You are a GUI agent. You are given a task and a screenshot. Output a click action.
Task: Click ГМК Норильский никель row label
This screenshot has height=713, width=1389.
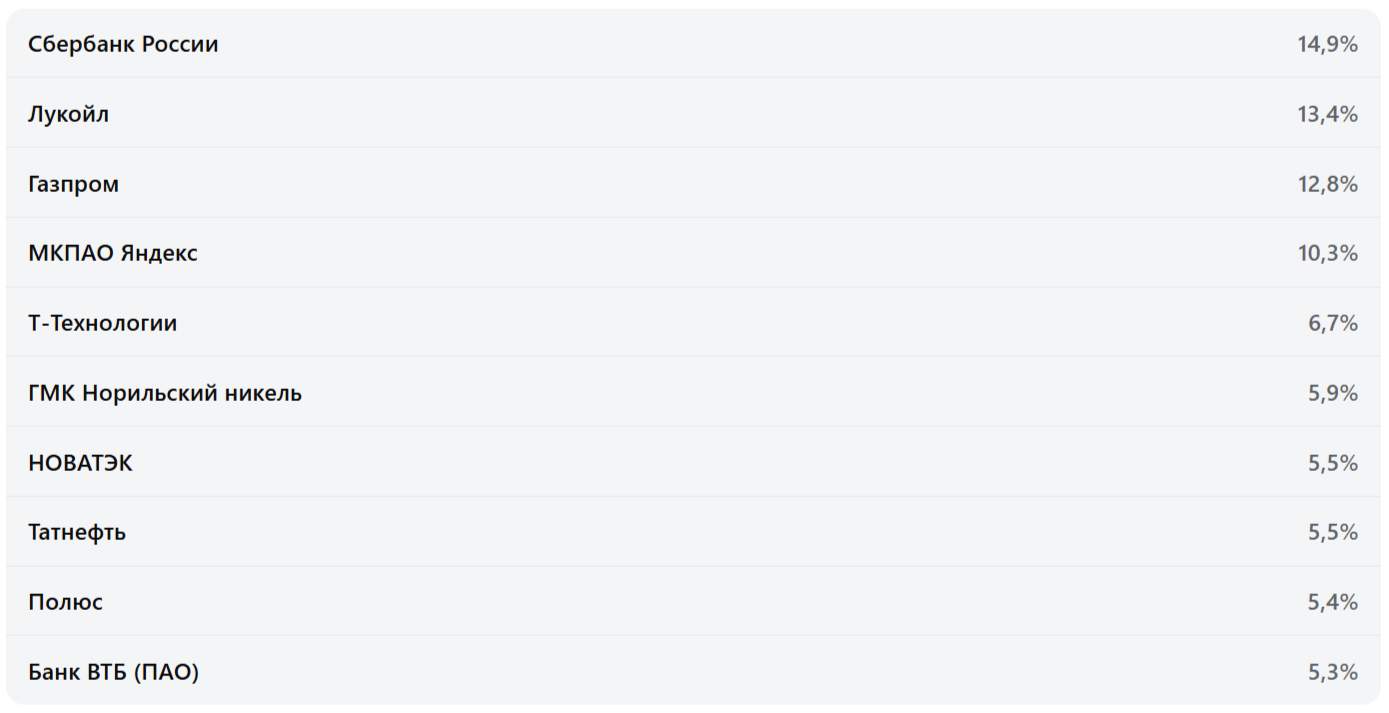coord(165,393)
